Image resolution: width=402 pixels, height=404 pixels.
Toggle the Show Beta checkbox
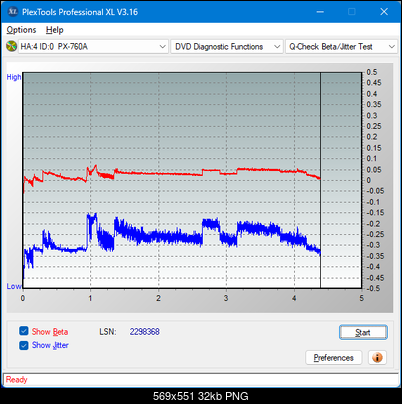[x=24, y=331]
